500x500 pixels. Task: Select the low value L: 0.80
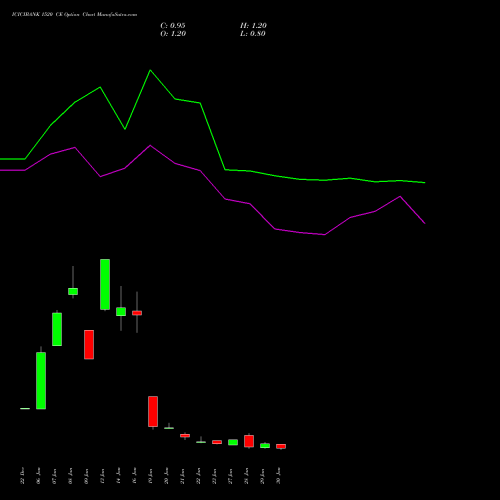tap(253, 34)
